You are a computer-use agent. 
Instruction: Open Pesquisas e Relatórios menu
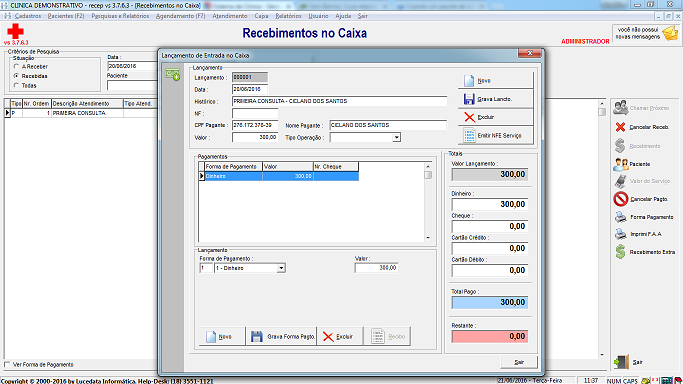coord(120,16)
